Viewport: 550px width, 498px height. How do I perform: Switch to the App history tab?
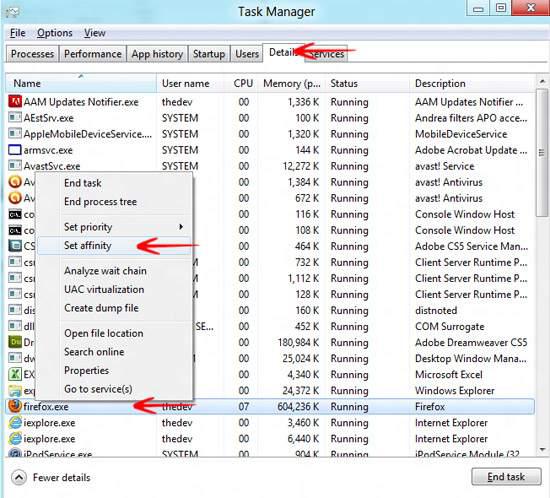[157, 54]
